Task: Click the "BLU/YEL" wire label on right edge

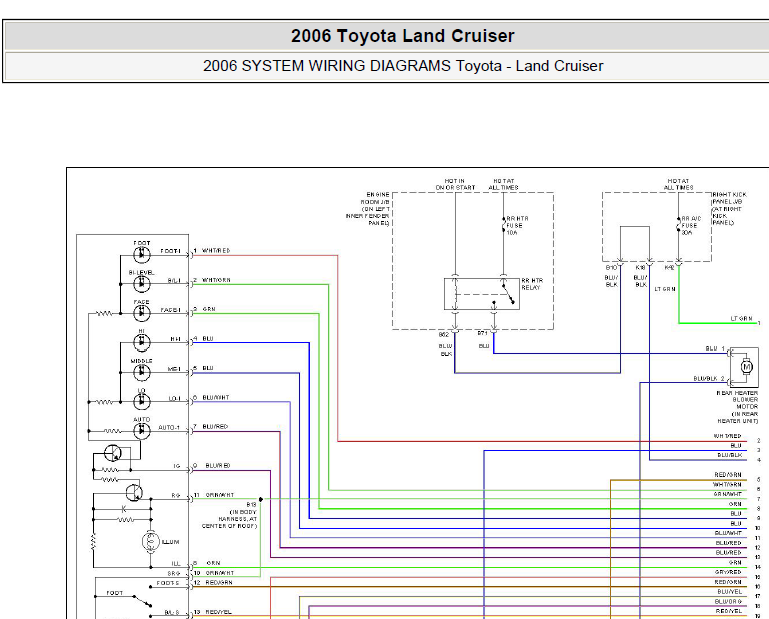Action: [729, 592]
